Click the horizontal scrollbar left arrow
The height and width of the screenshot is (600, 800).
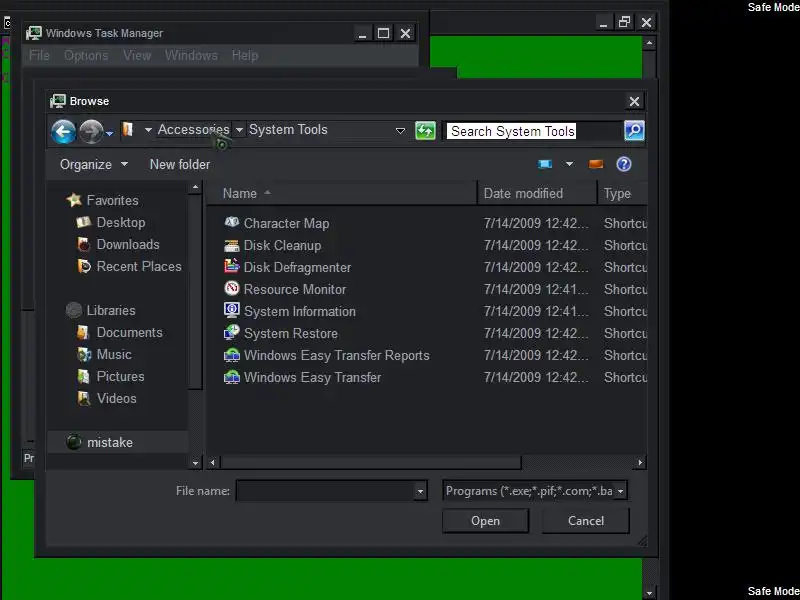pyautogui.click(x=213, y=463)
